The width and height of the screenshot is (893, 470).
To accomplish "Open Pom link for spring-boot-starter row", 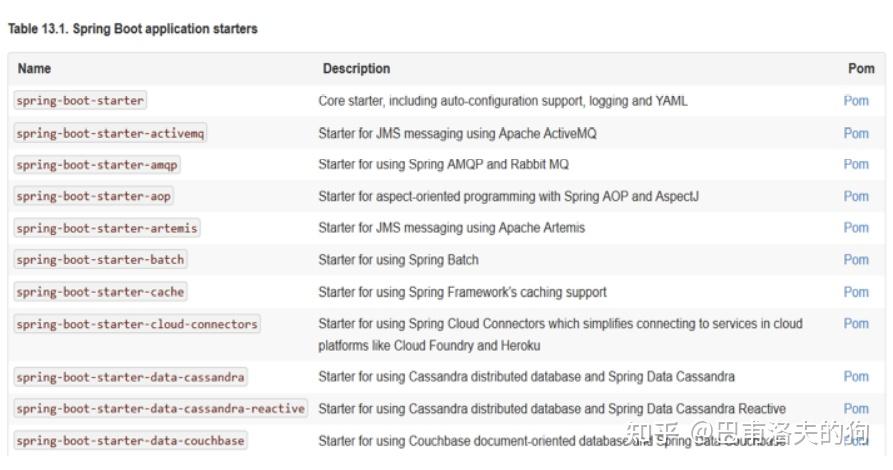I will [856, 101].
